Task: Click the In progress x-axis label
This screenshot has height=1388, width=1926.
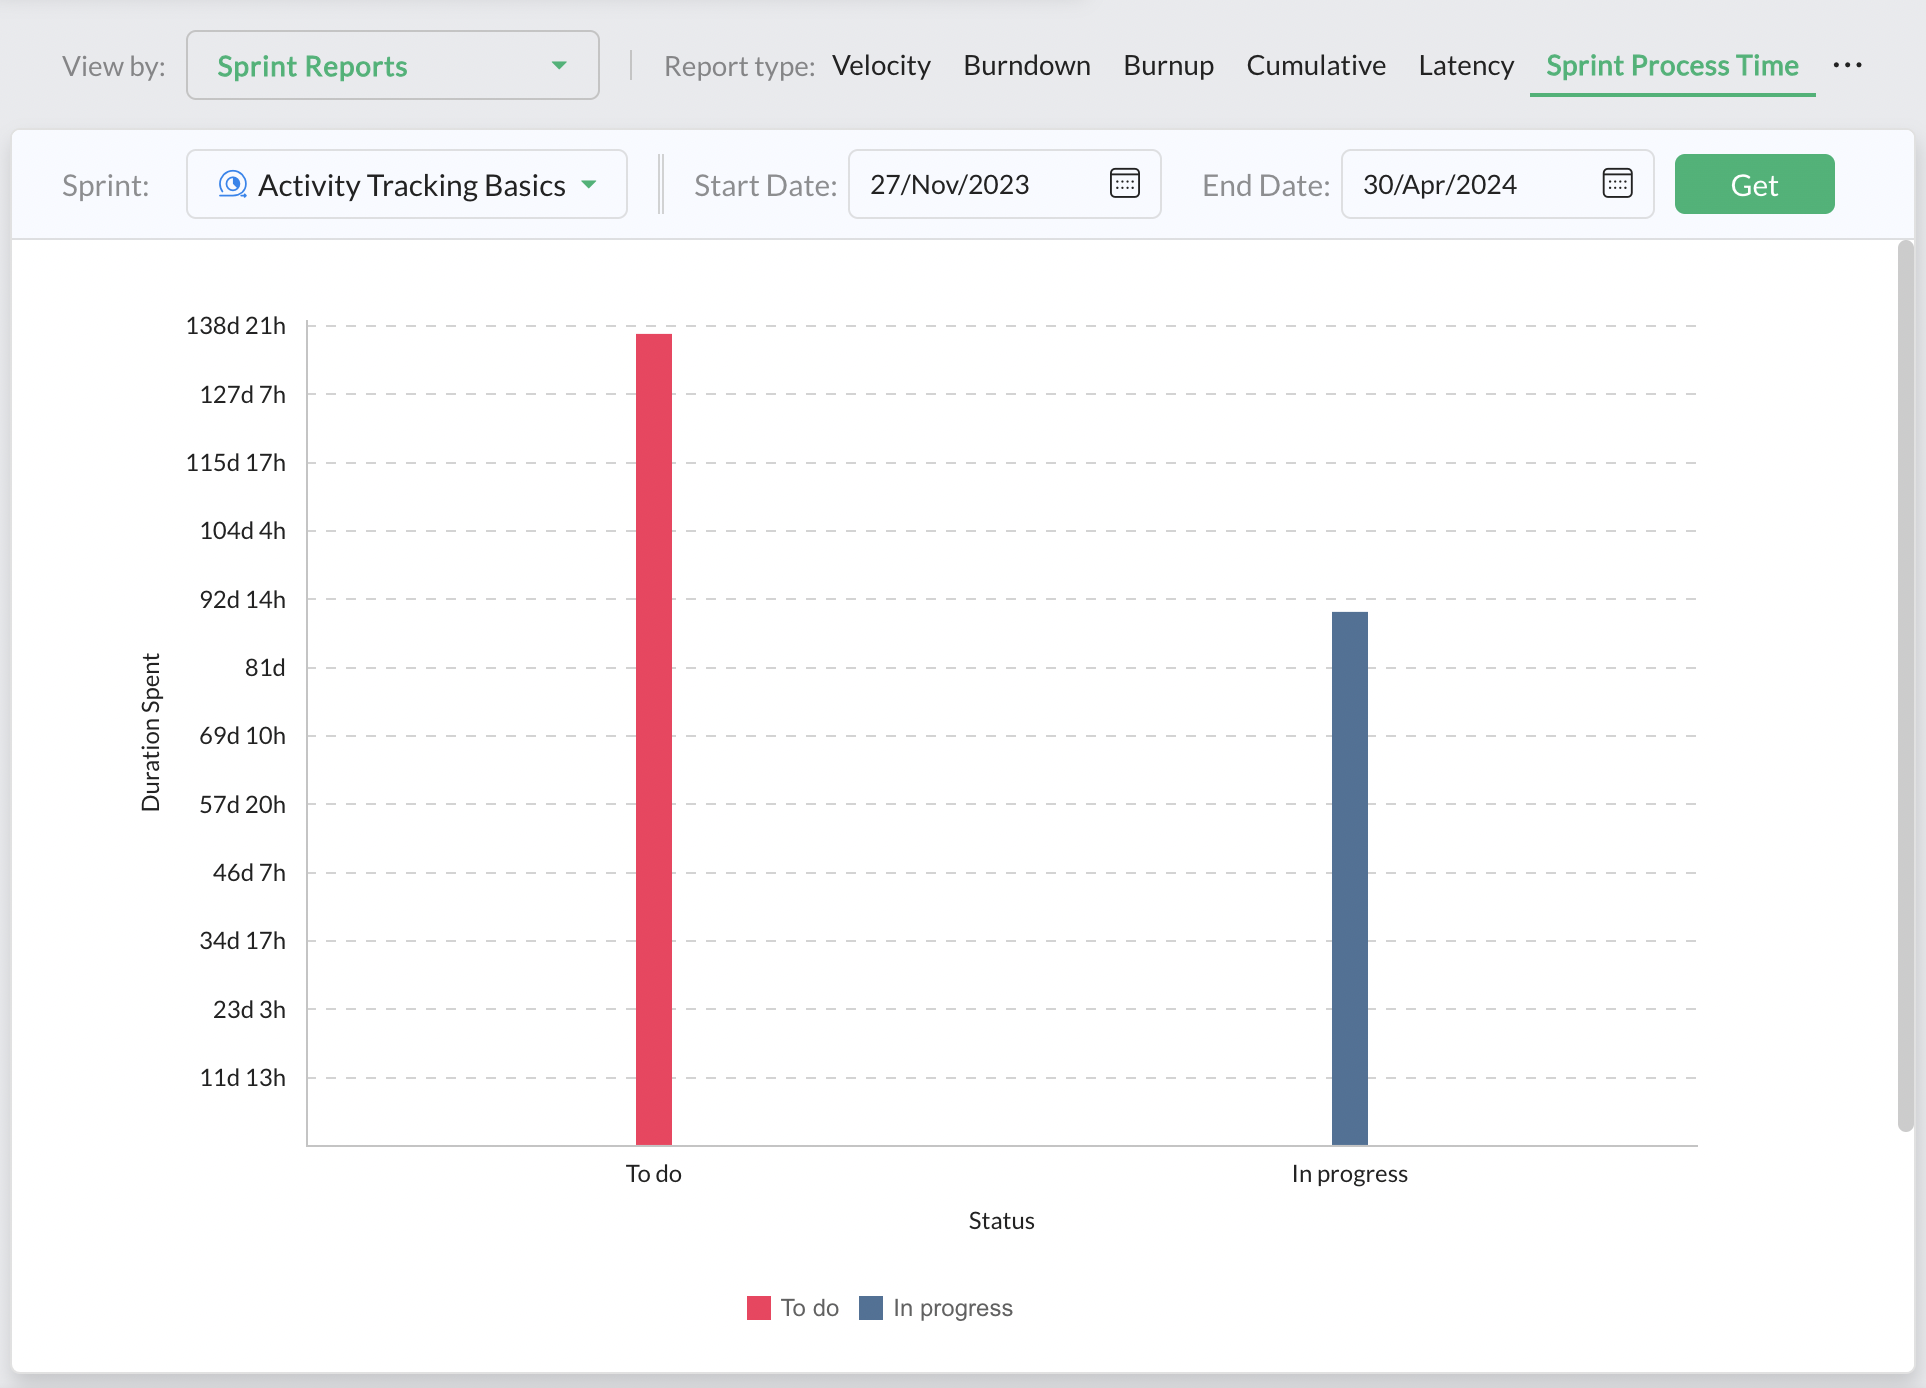Action: pyautogui.click(x=1350, y=1175)
